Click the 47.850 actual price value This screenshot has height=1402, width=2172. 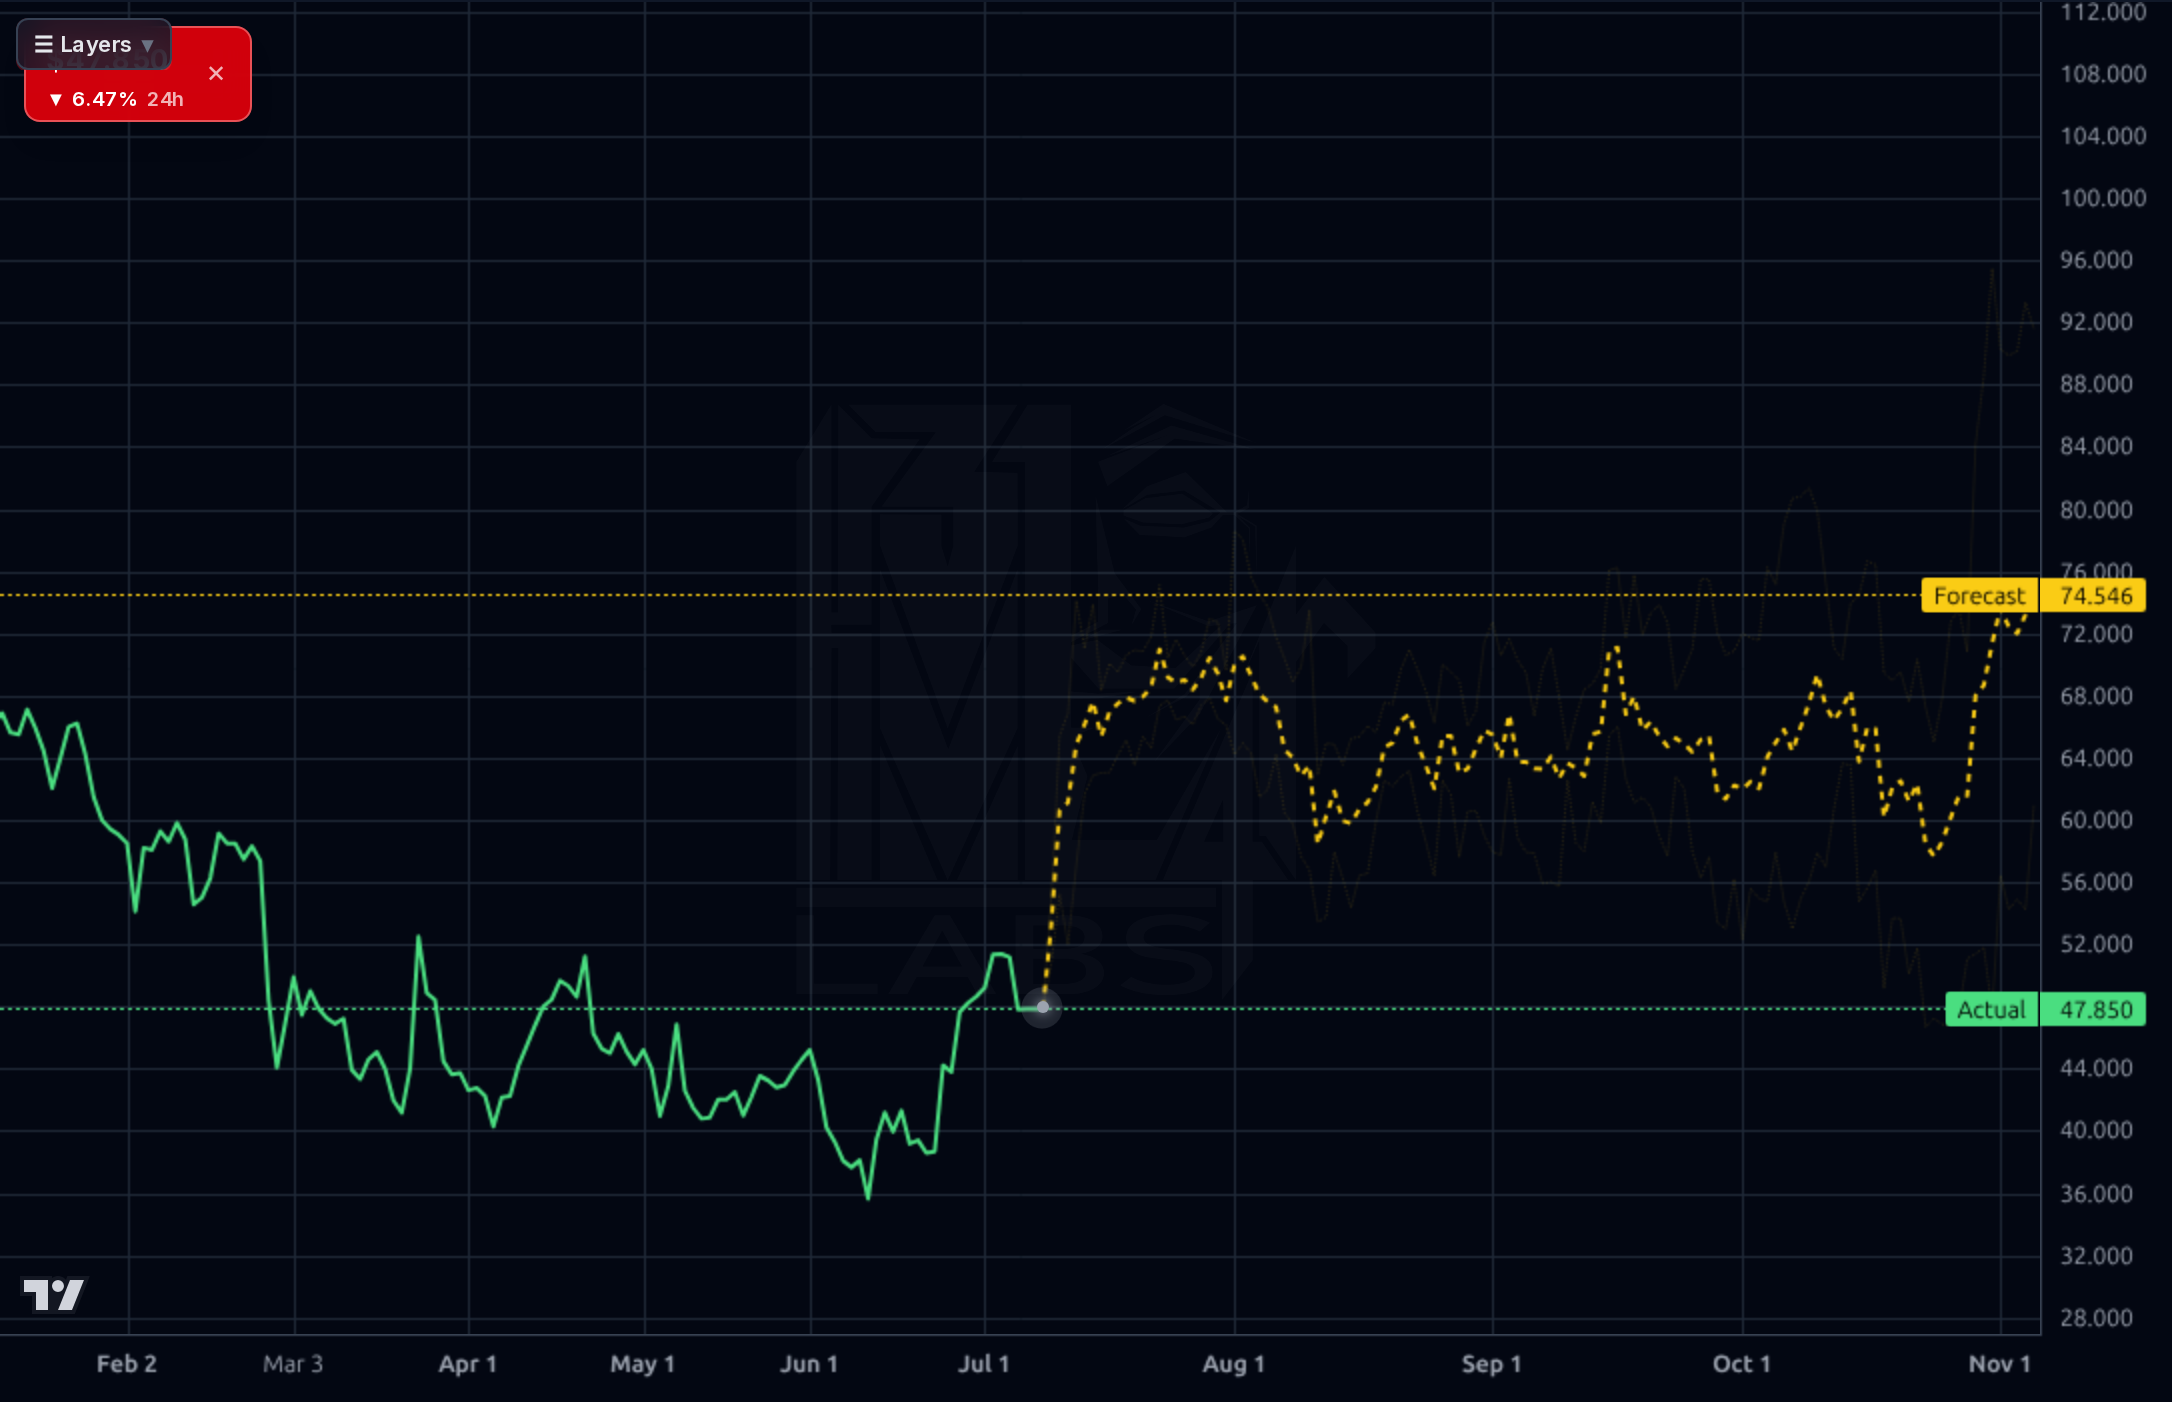click(2096, 1010)
